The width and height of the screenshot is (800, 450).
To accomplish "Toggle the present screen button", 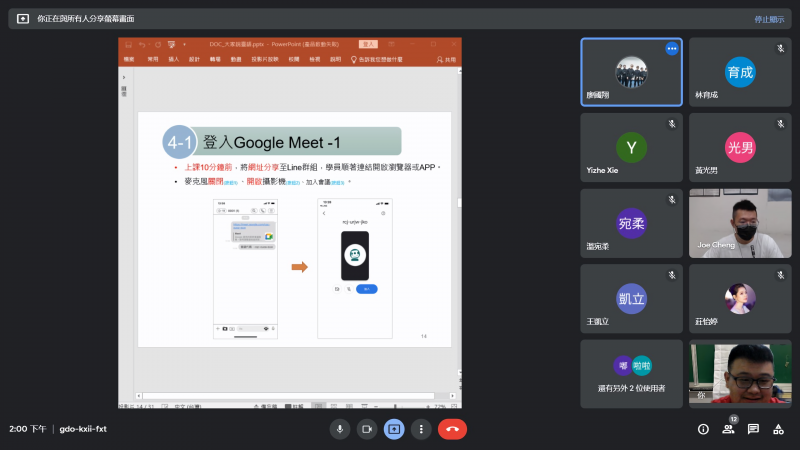I will [394, 428].
